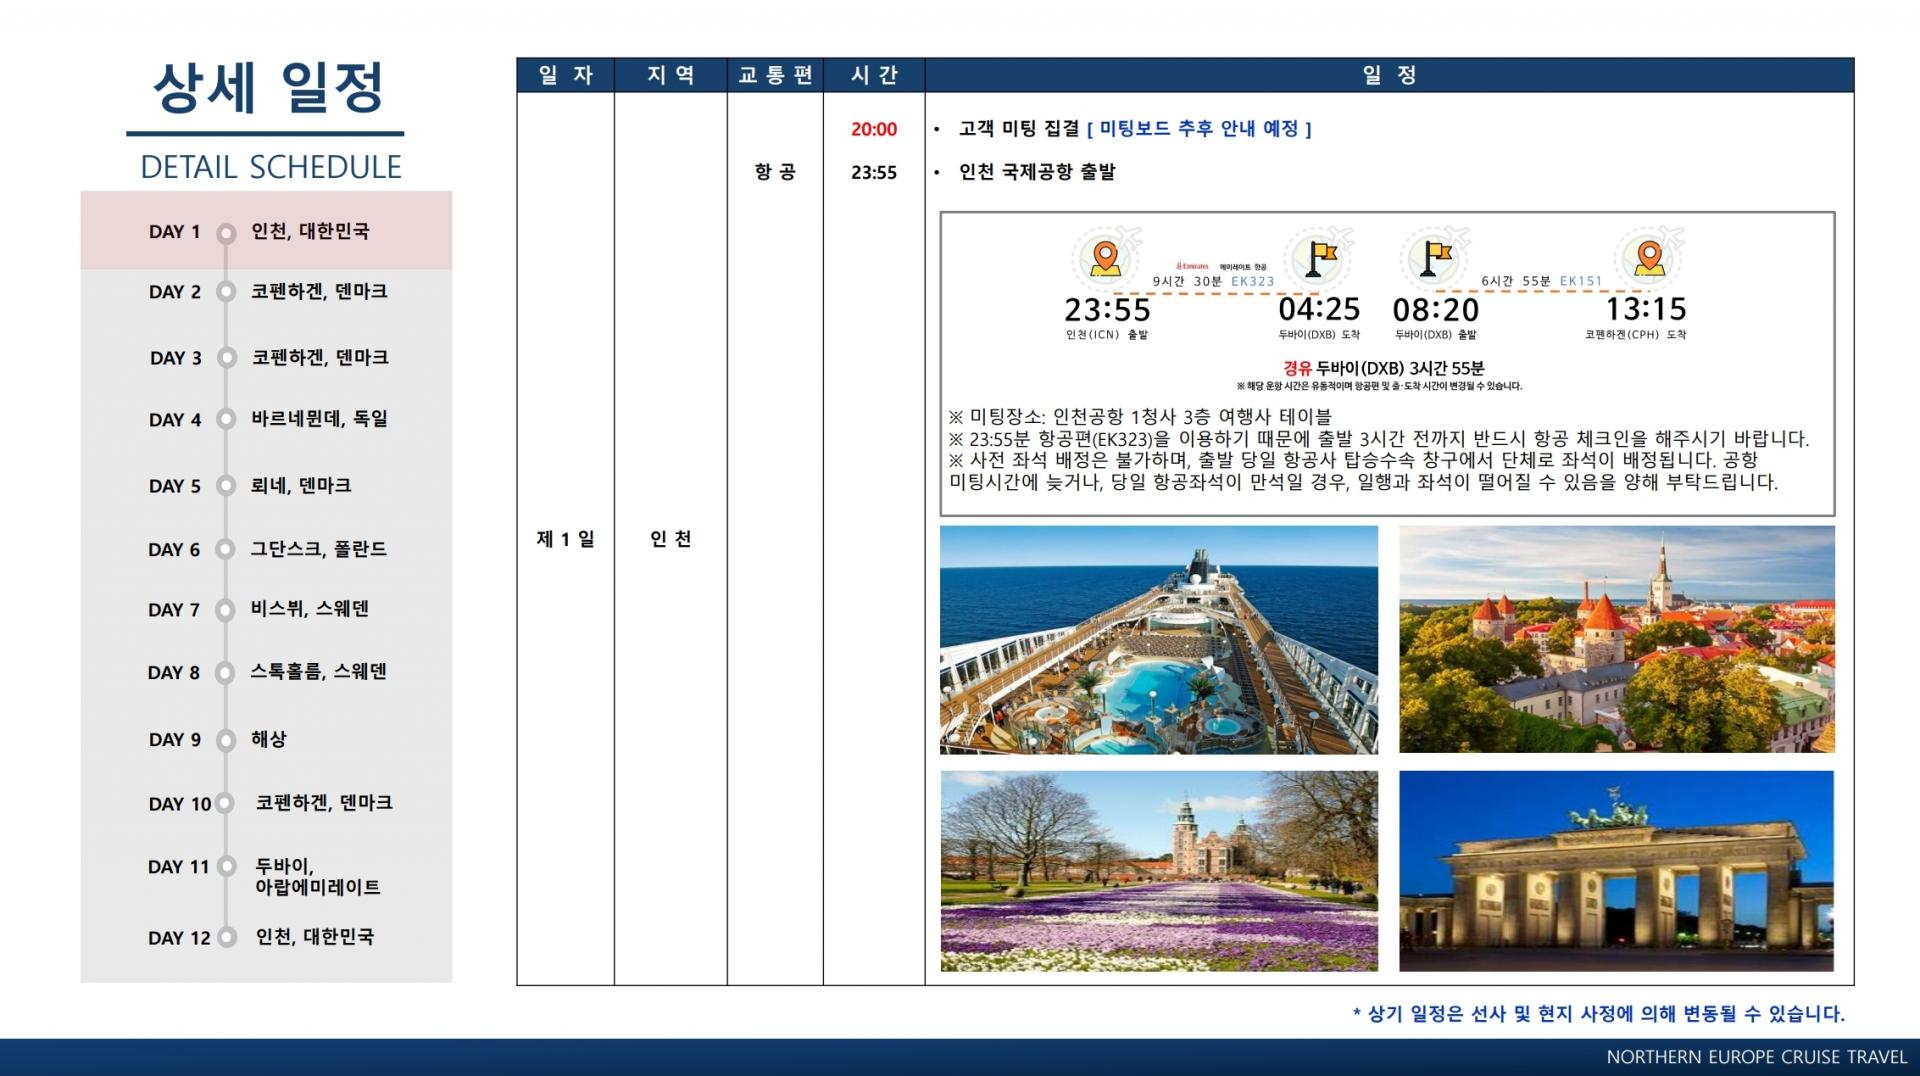The height and width of the screenshot is (1076, 1920).
Task: Open the Tallinn old town red roofs photo
Action: 1617,640
